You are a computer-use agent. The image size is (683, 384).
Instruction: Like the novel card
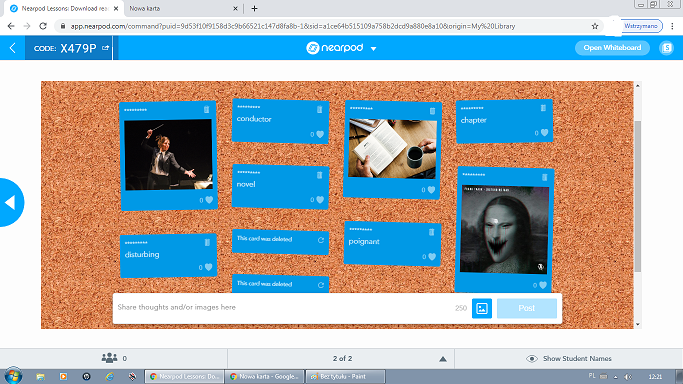click(320, 200)
